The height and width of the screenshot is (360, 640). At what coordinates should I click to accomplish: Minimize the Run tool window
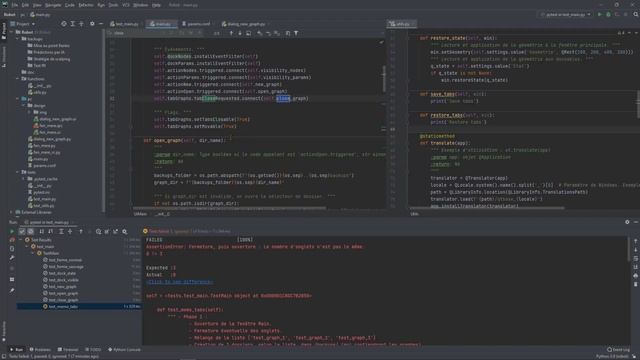(636, 222)
